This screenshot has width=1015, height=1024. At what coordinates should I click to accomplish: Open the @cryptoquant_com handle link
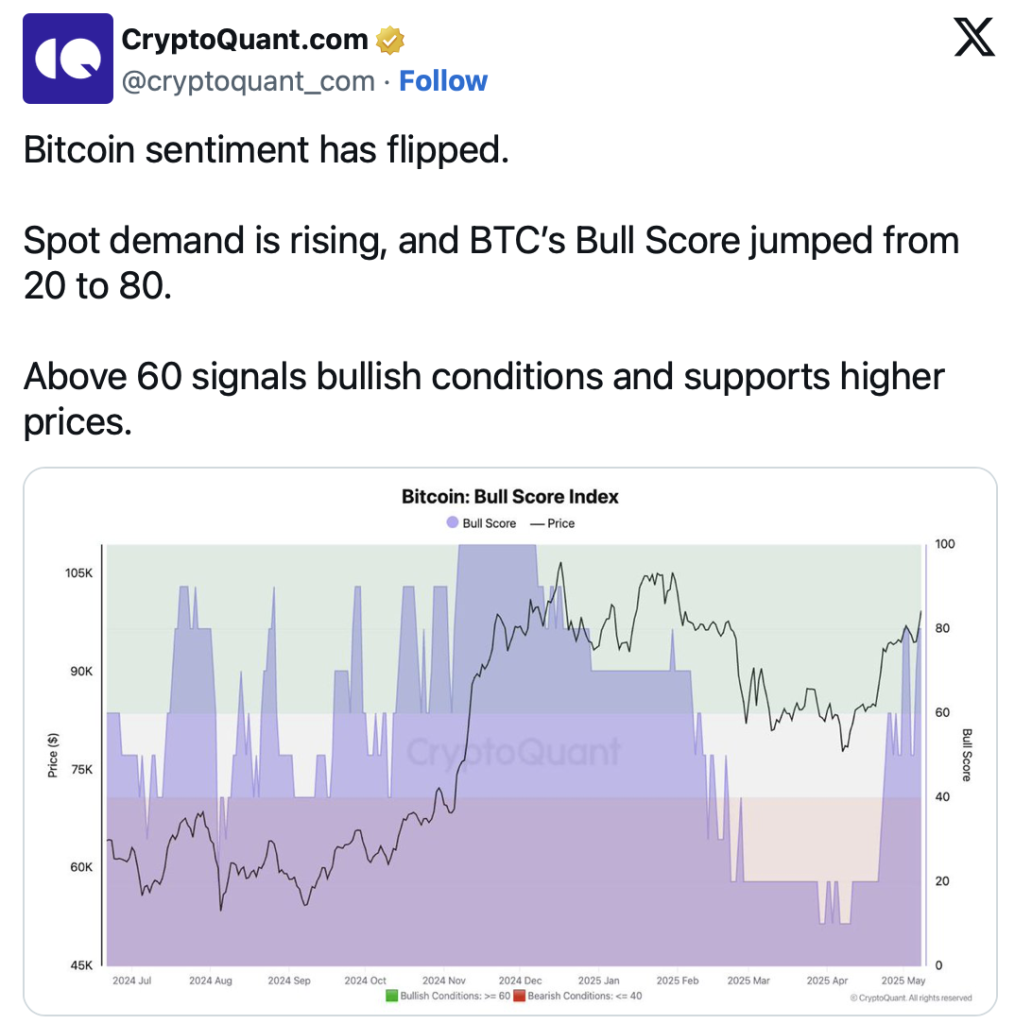pos(248,82)
